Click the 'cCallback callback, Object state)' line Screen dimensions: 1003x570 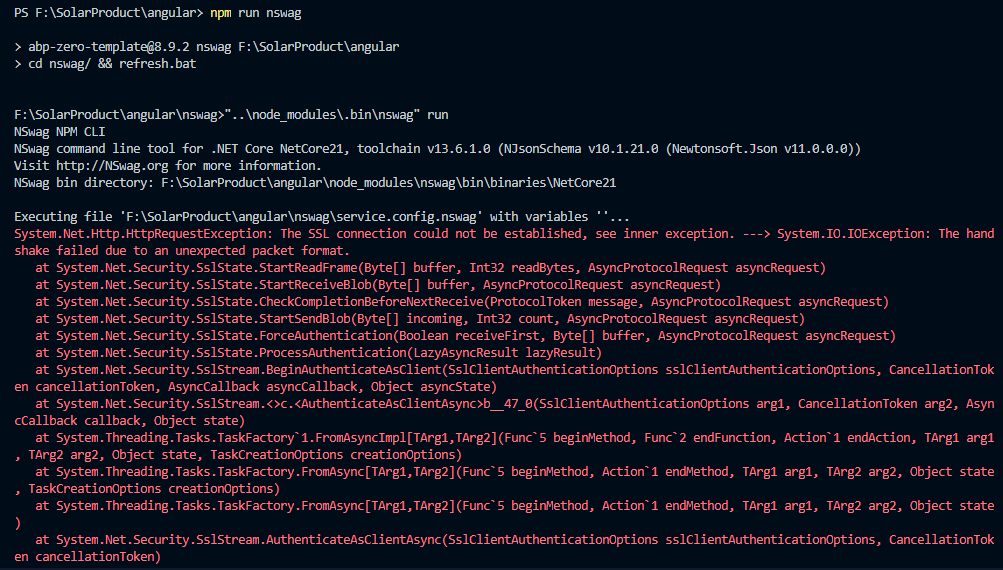[x=129, y=421]
